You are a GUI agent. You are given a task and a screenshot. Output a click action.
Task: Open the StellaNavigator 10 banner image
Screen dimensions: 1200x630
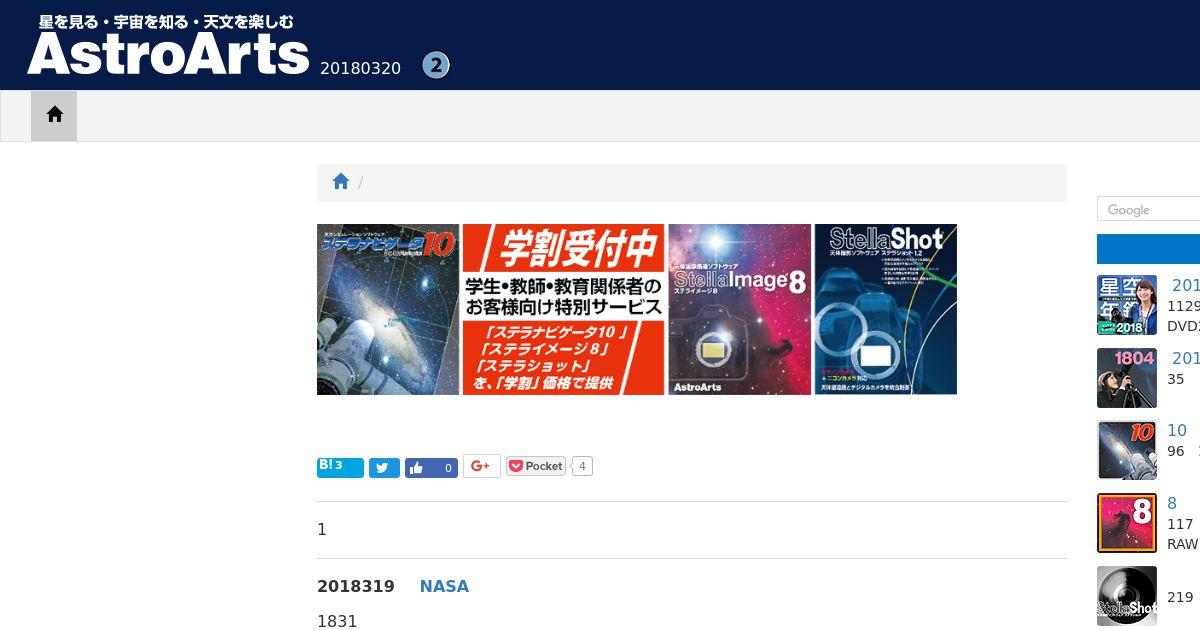point(388,309)
